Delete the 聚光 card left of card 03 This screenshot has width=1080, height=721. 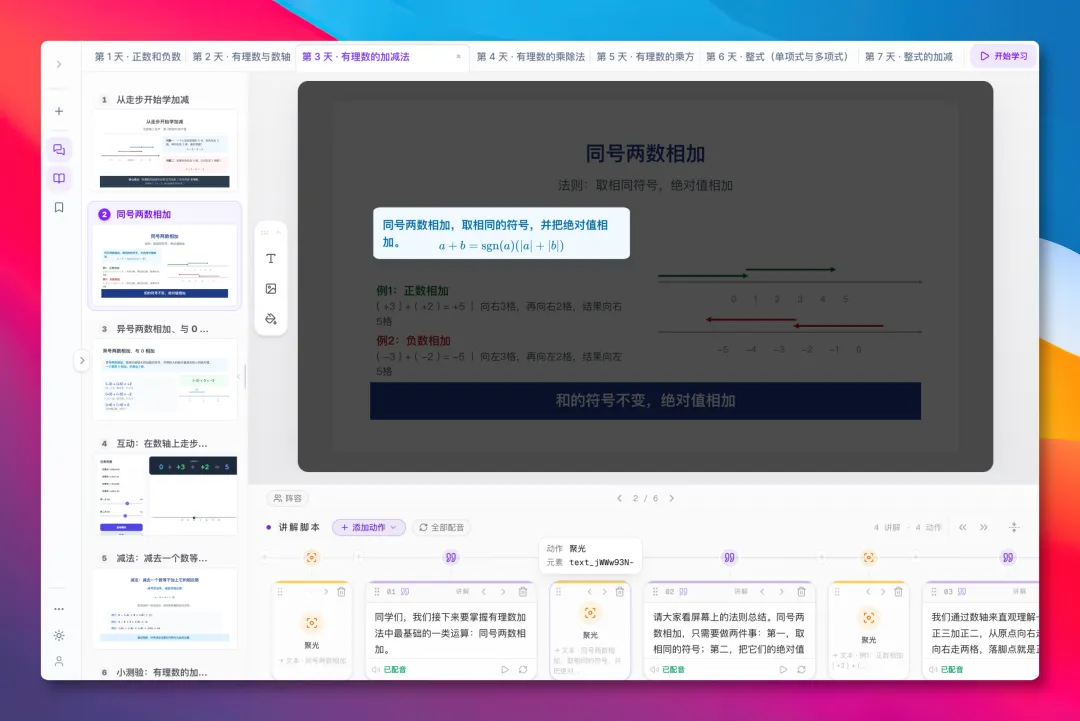pyautogui.click(x=898, y=592)
